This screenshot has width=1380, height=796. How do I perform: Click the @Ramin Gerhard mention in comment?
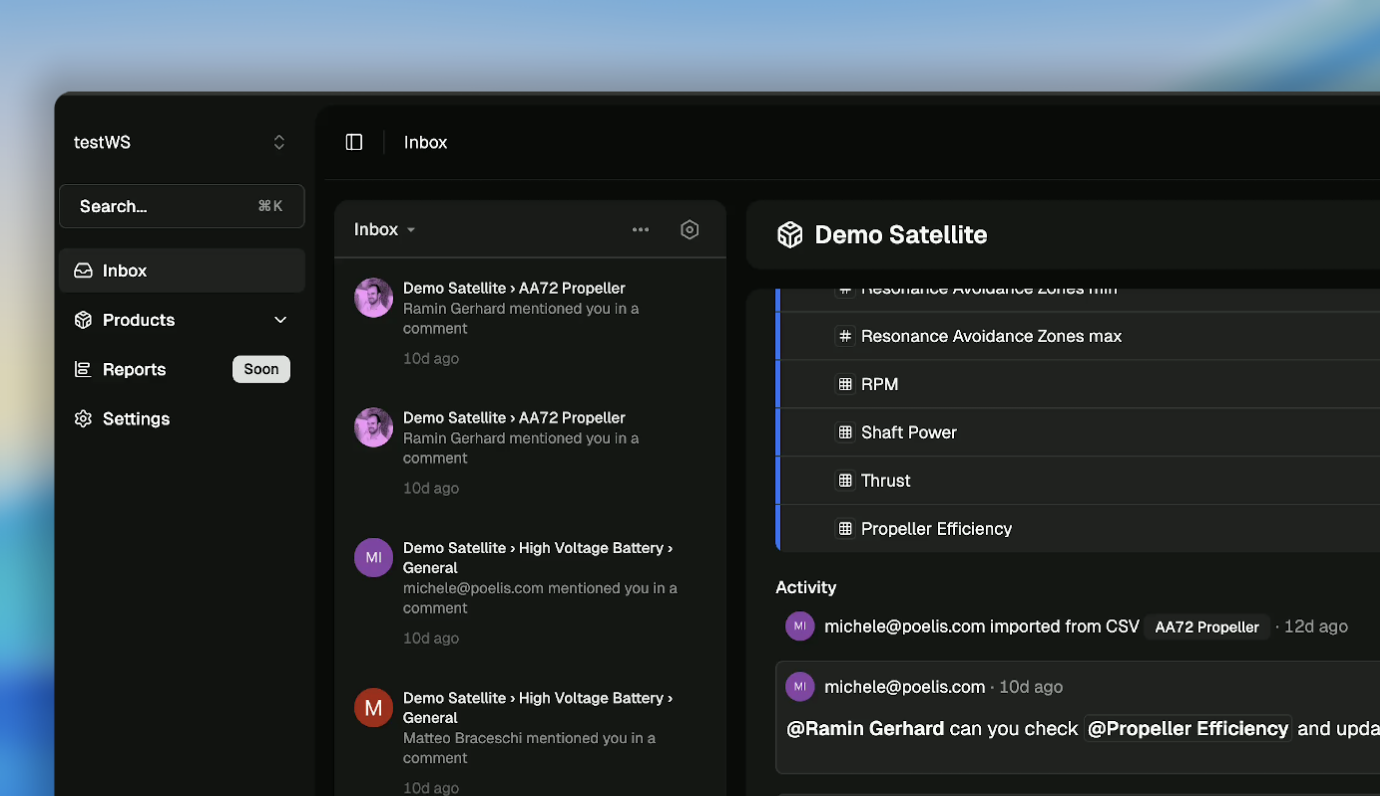[x=865, y=728]
